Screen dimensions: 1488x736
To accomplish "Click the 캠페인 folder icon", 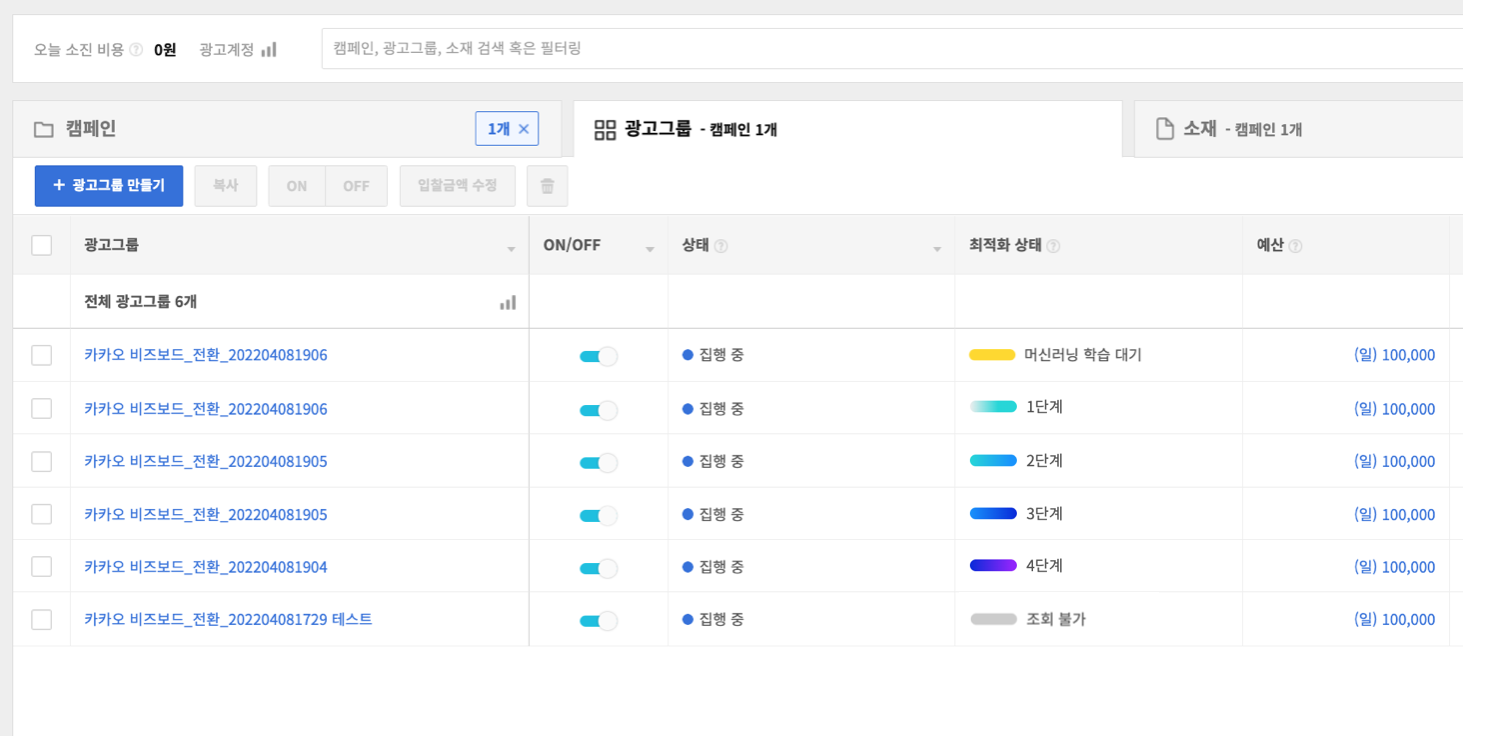I will (43, 129).
